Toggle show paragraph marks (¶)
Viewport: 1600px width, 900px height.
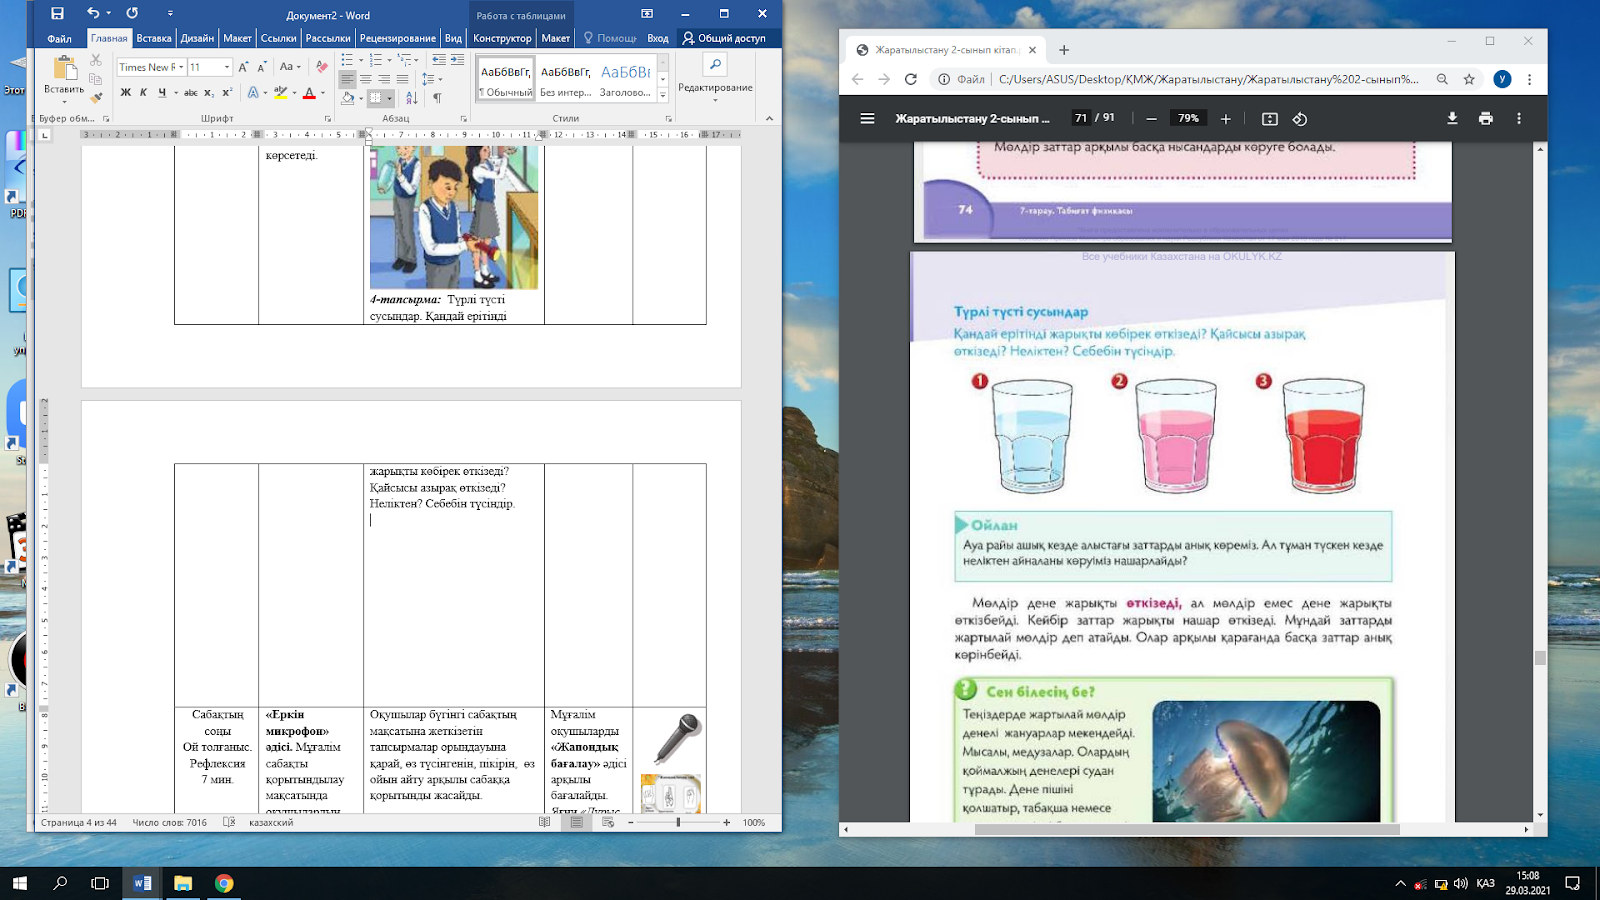[x=437, y=97]
